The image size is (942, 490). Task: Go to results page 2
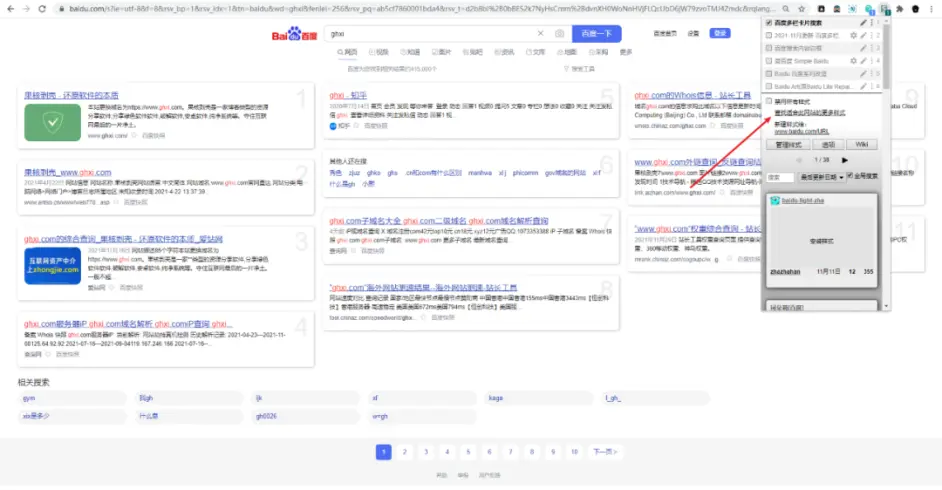405,452
